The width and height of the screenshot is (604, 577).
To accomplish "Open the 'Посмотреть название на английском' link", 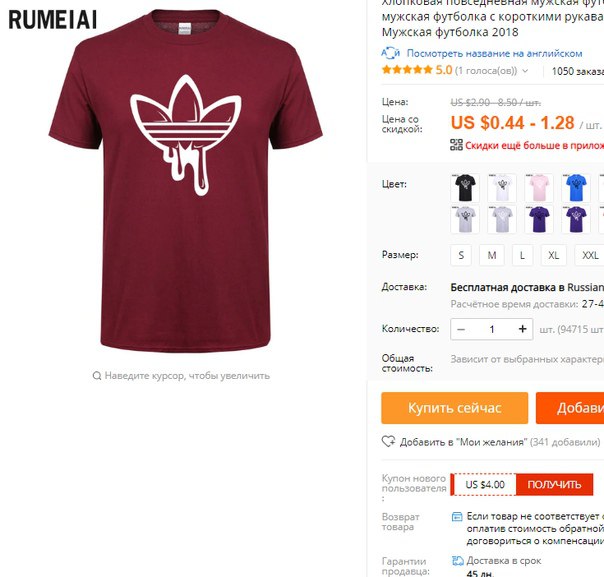I will point(495,53).
